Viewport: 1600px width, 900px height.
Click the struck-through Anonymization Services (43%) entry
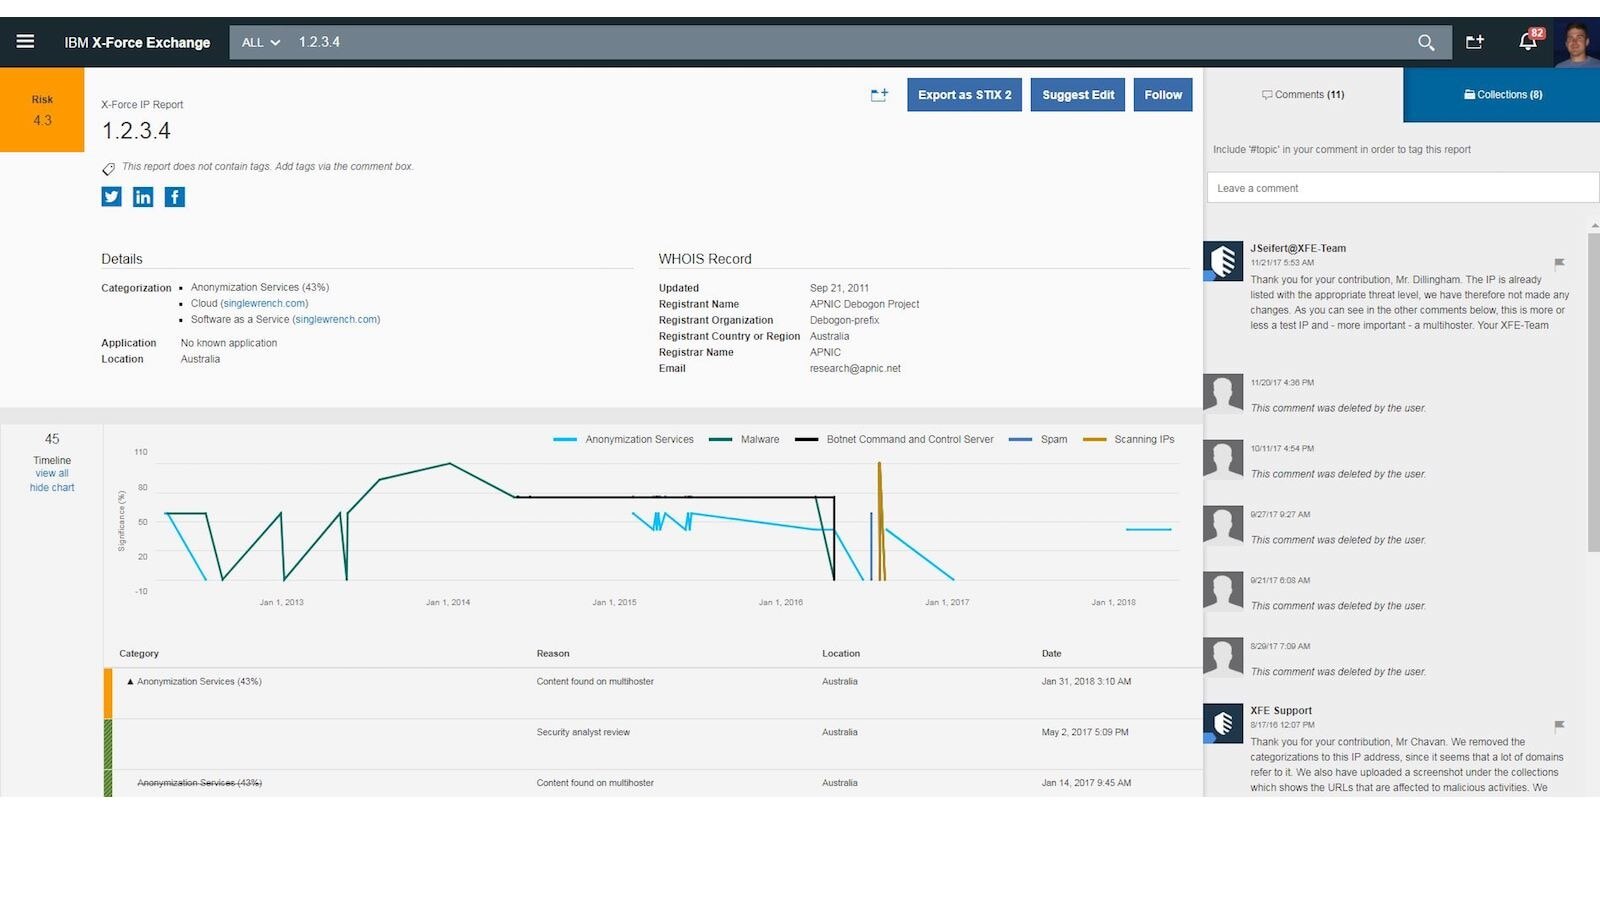click(199, 784)
